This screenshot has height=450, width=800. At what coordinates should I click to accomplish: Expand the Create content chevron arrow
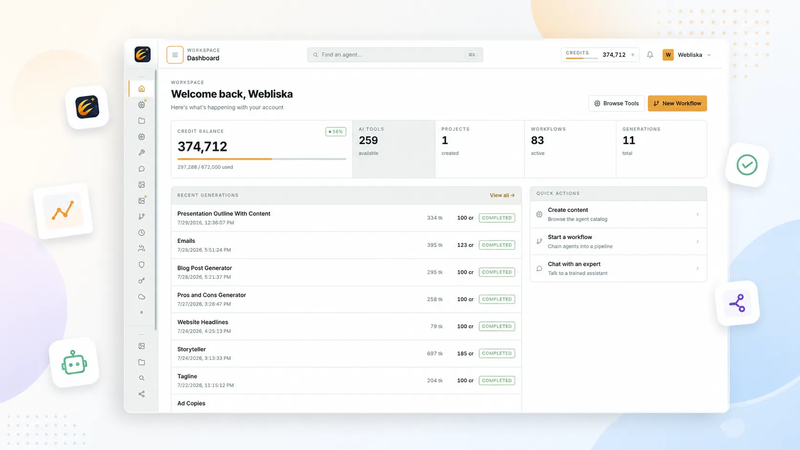697,214
